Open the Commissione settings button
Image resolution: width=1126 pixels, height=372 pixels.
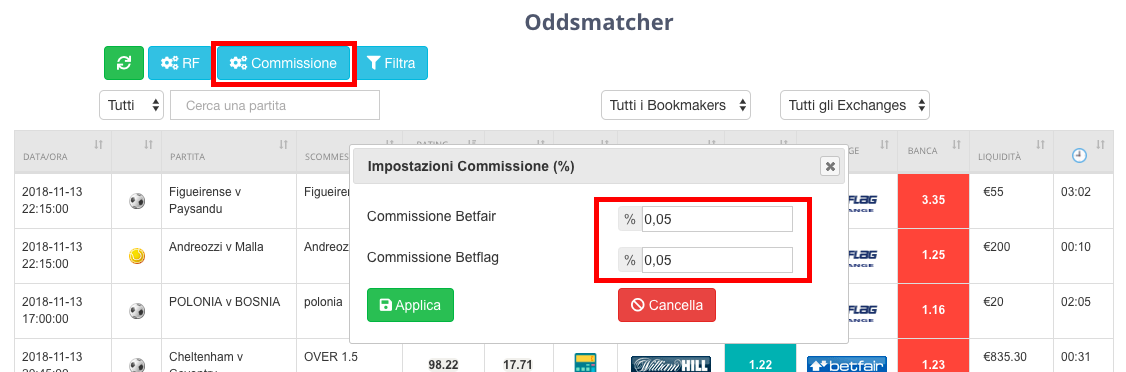tap(284, 63)
